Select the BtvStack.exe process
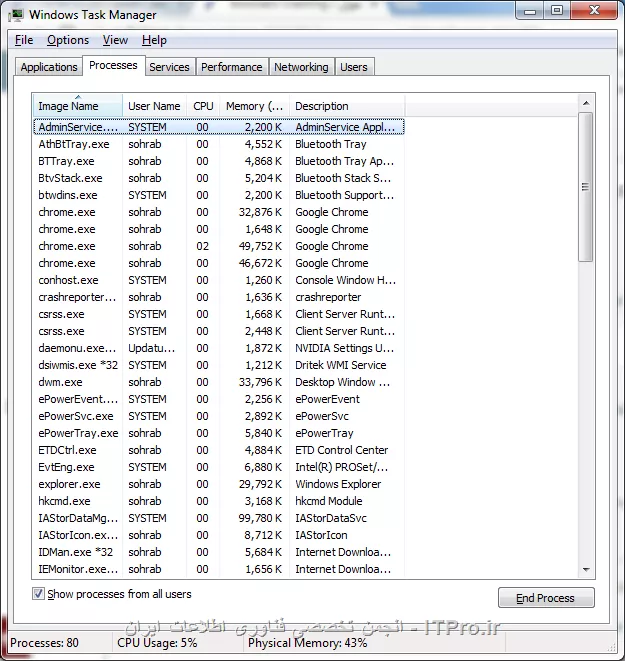 click(x=219, y=178)
